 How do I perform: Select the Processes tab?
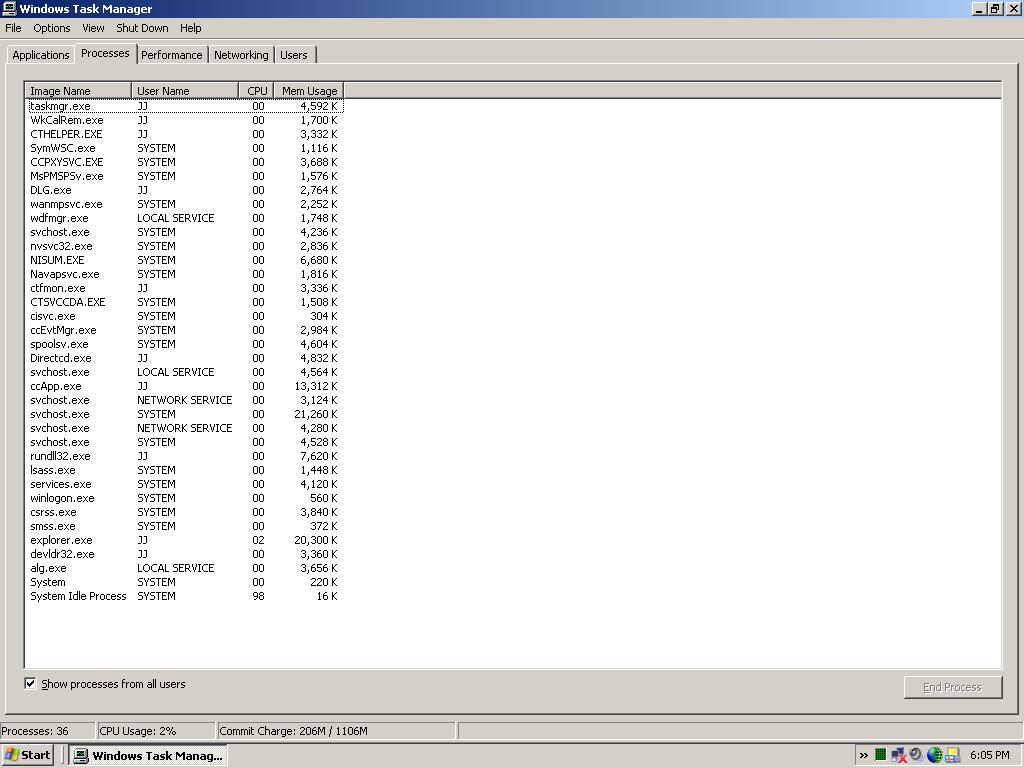point(105,54)
